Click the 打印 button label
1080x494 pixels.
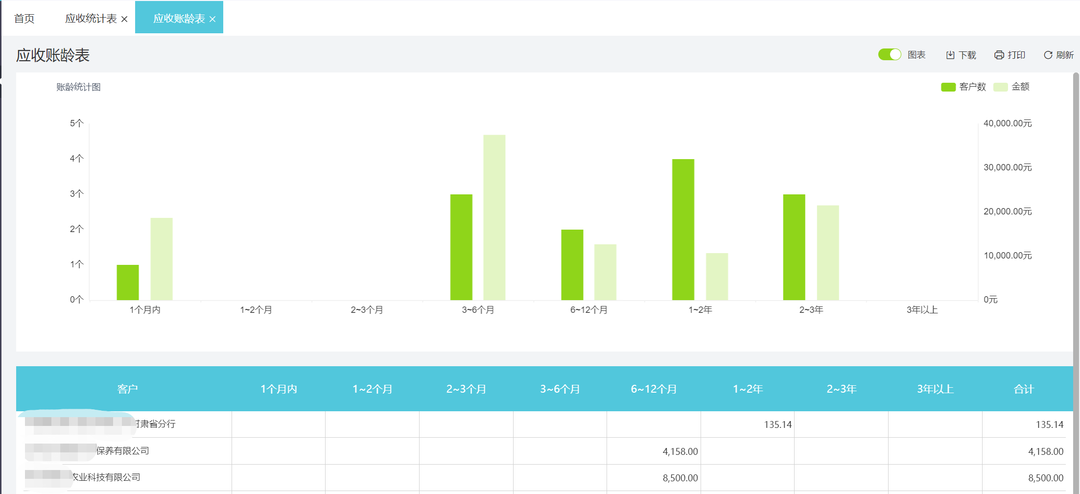[1016, 55]
